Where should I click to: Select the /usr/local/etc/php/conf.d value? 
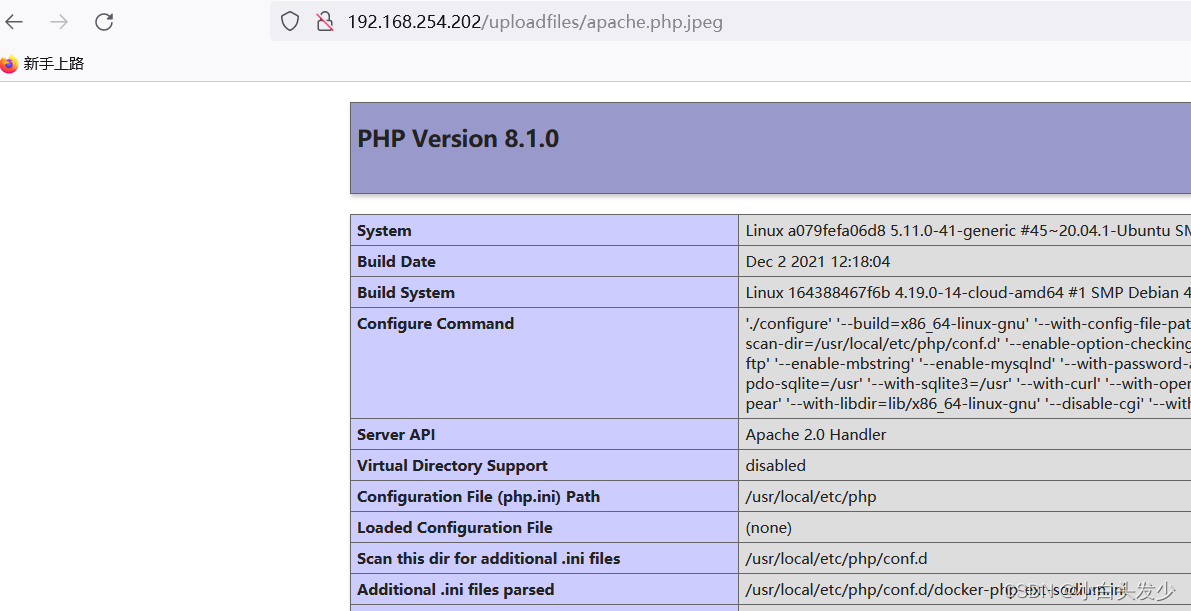click(x=836, y=559)
